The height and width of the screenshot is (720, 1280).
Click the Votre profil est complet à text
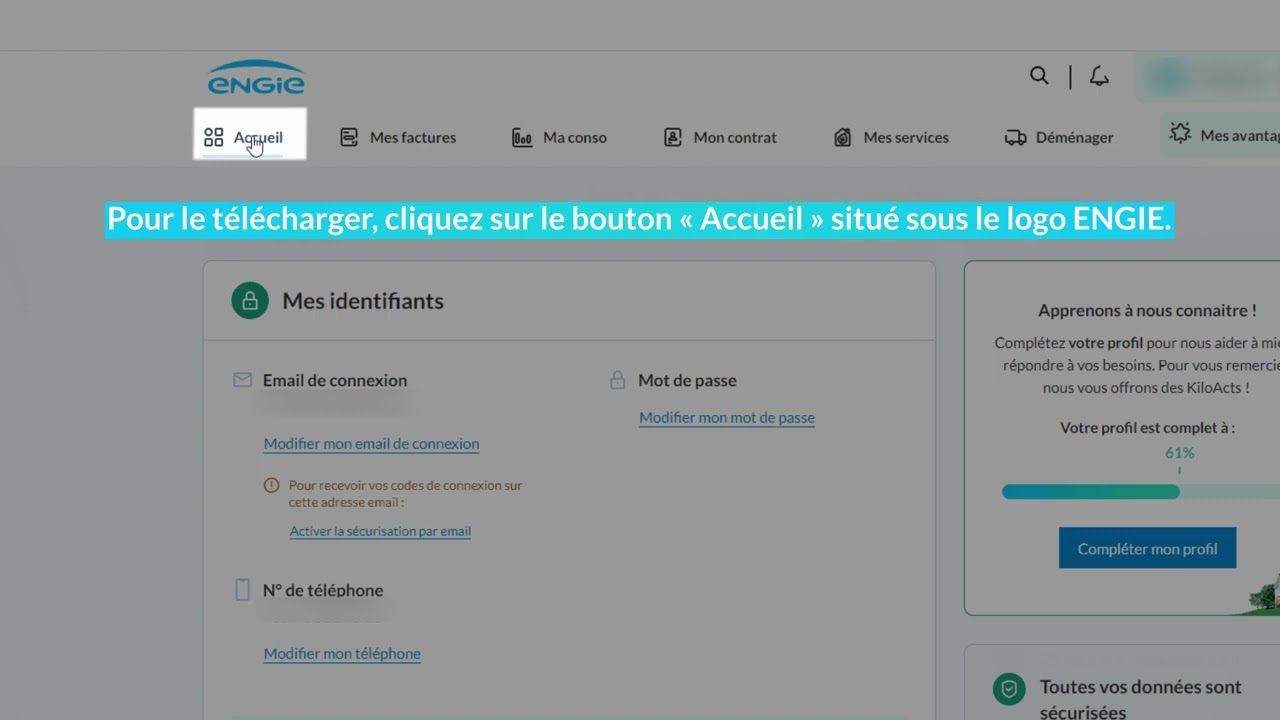point(1147,427)
